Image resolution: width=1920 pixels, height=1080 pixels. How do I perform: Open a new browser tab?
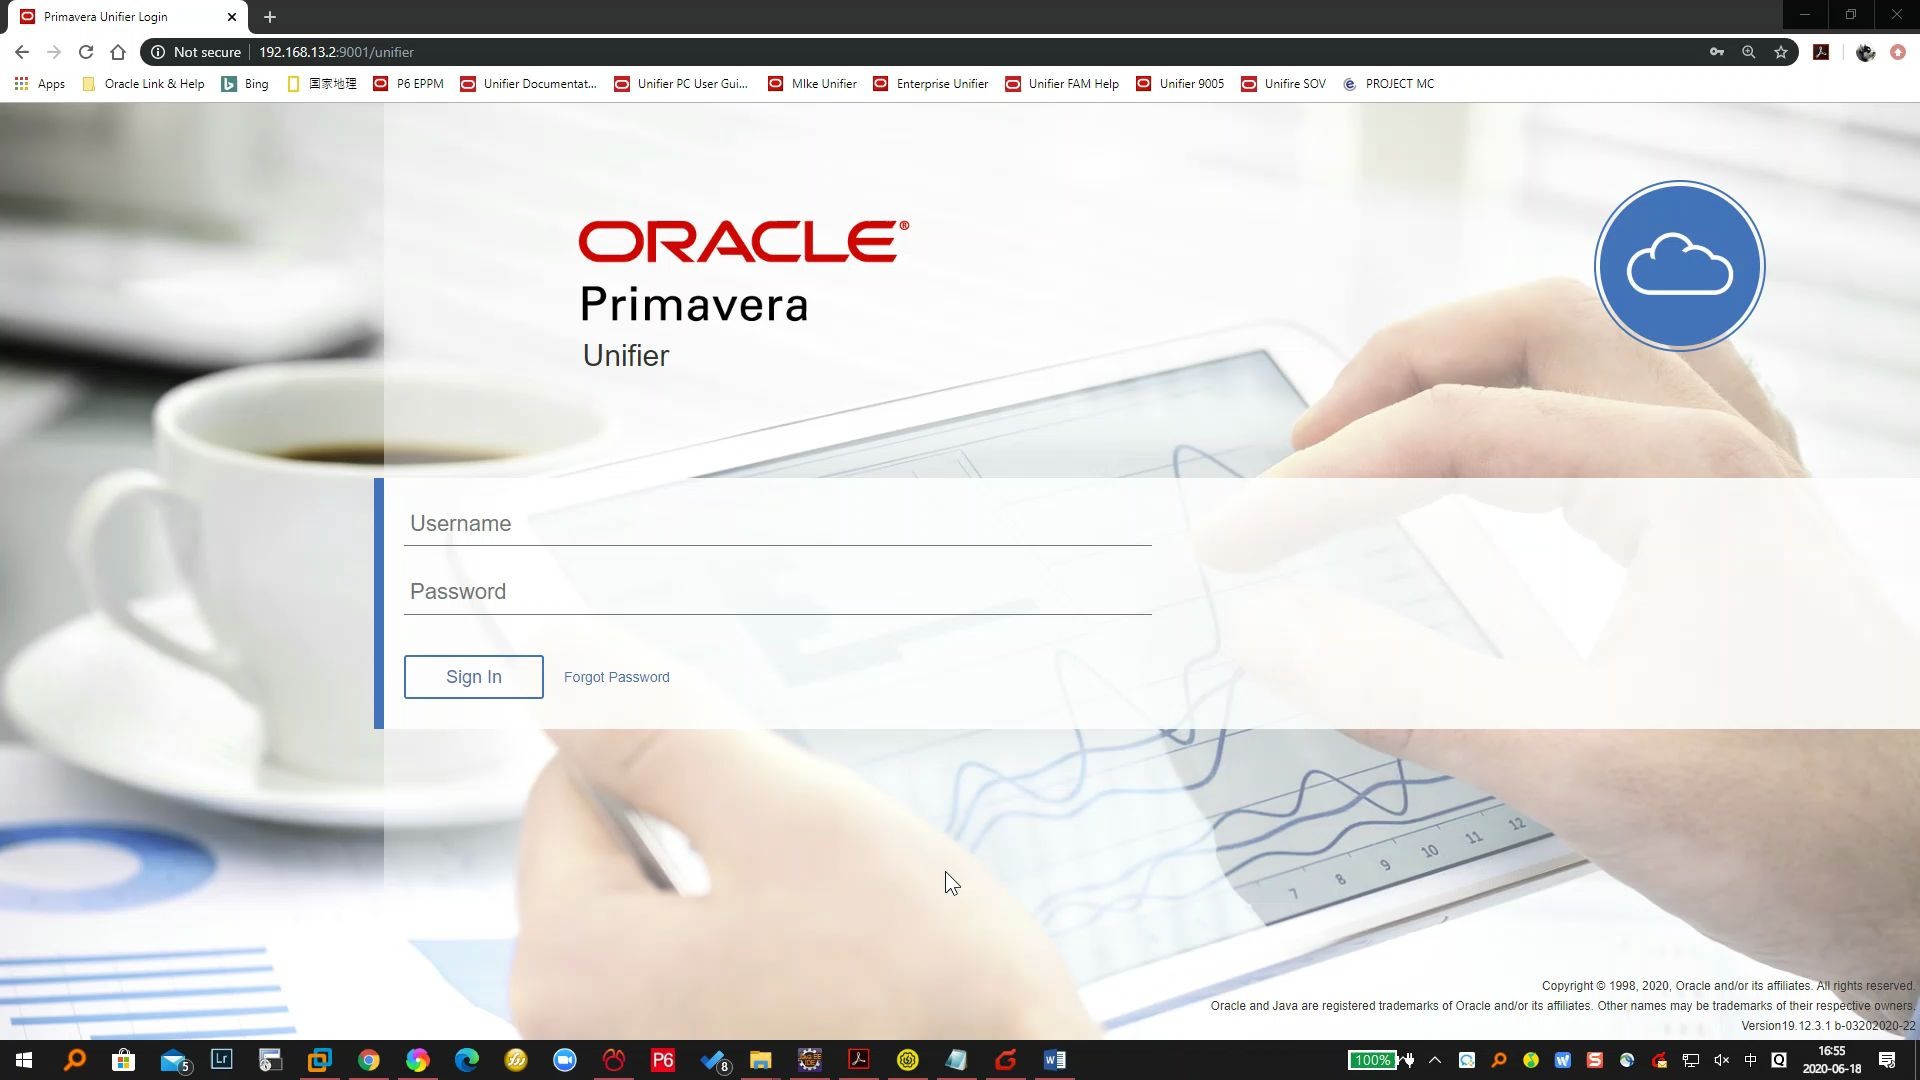click(270, 17)
